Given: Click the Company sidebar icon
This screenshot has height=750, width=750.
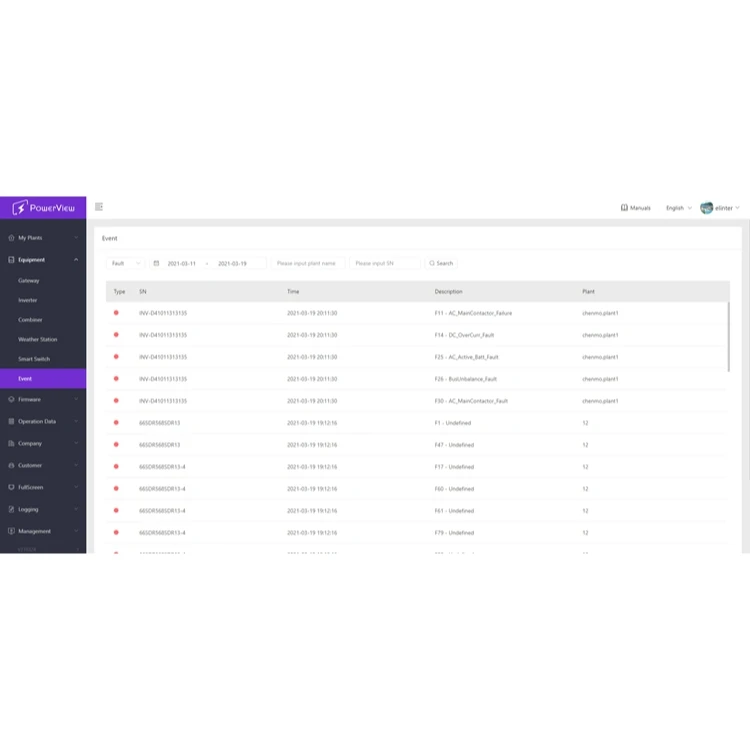Looking at the screenshot, I should click(11, 443).
